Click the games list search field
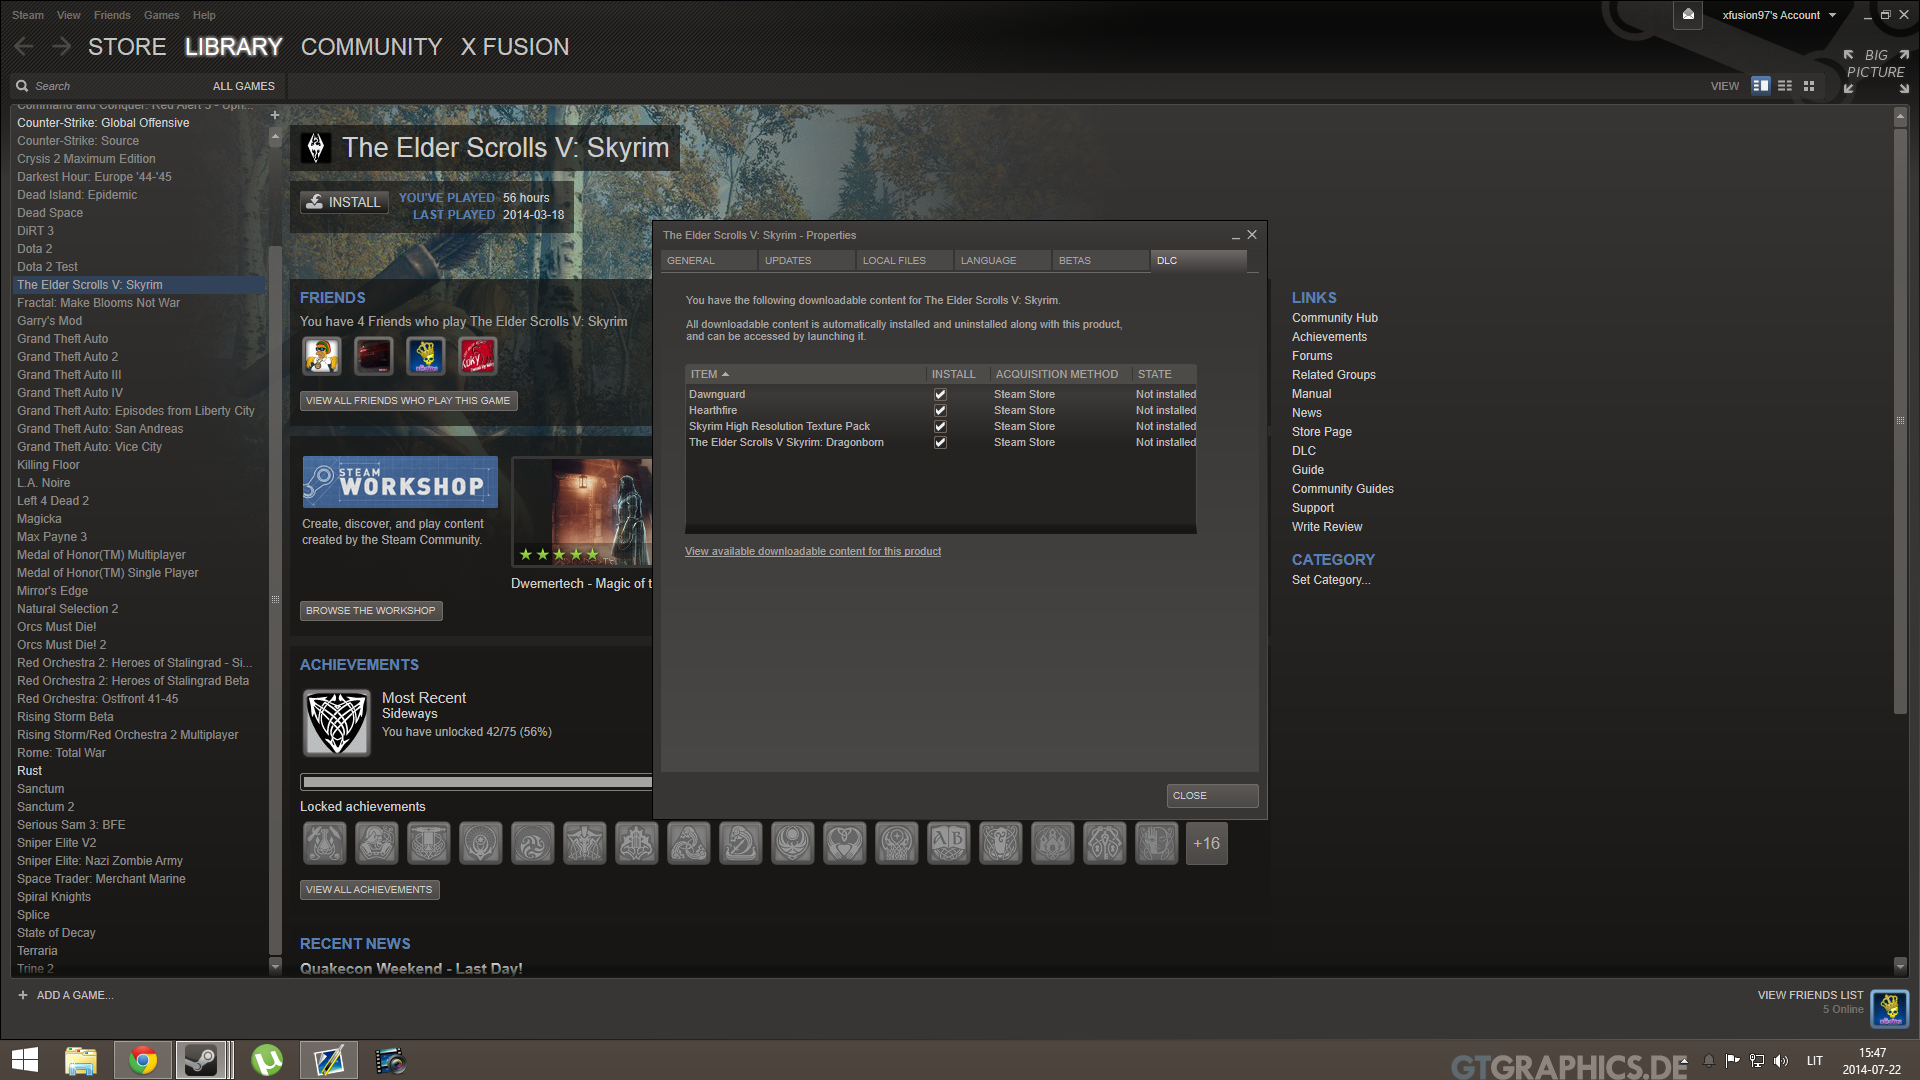 (x=100, y=86)
